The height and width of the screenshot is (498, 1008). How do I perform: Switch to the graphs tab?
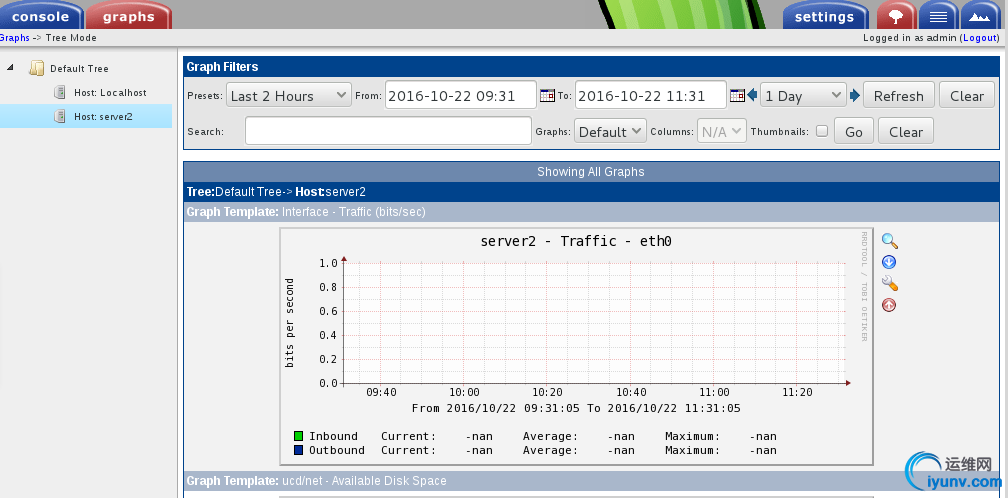(129, 15)
